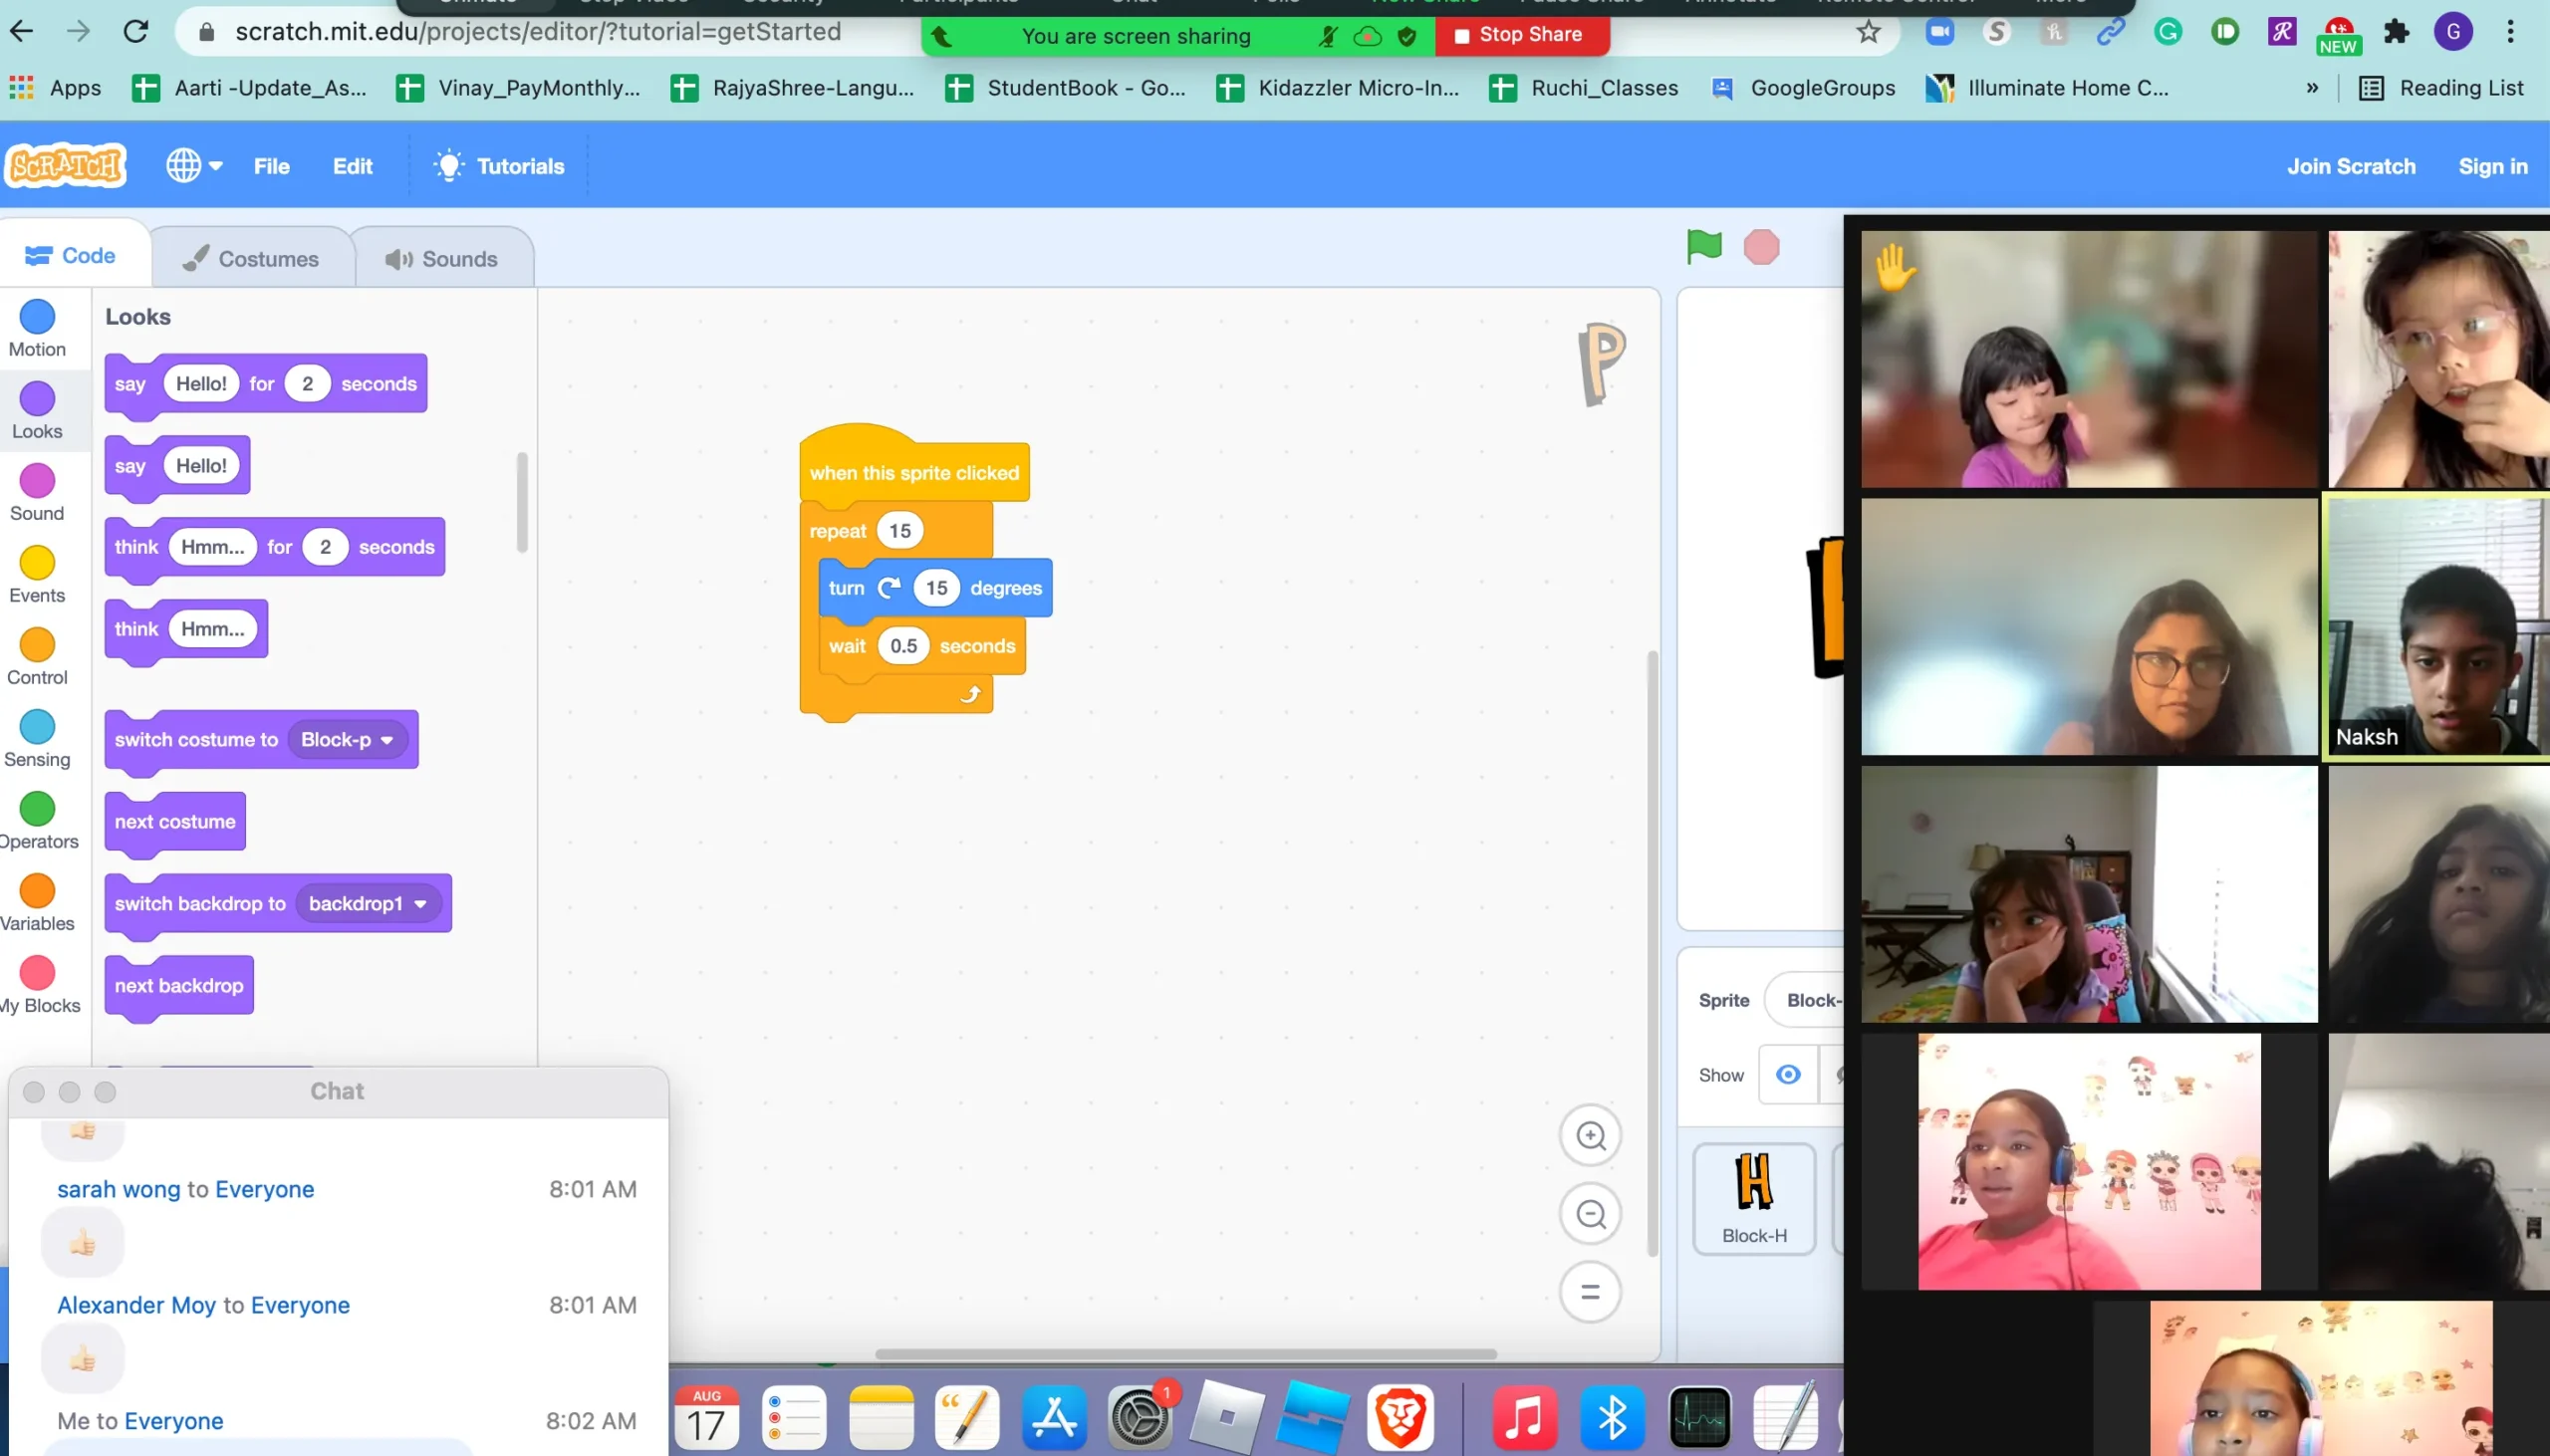Click the green flag to run
2550x1456 pixels.
click(x=1703, y=246)
